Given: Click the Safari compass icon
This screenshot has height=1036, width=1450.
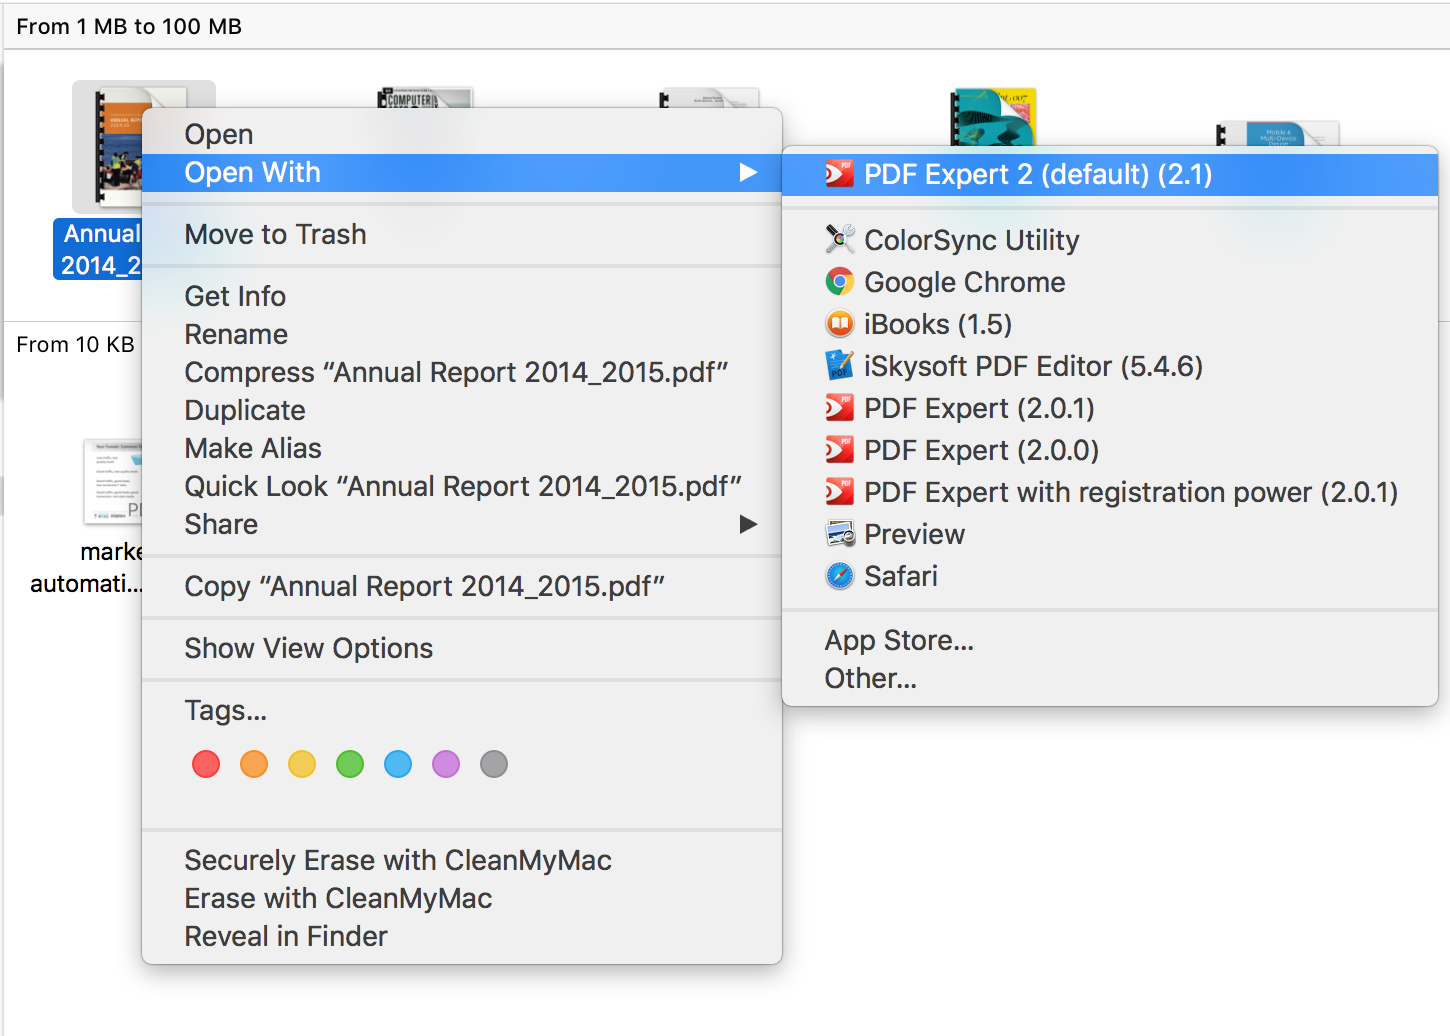Looking at the screenshot, I should (x=839, y=576).
